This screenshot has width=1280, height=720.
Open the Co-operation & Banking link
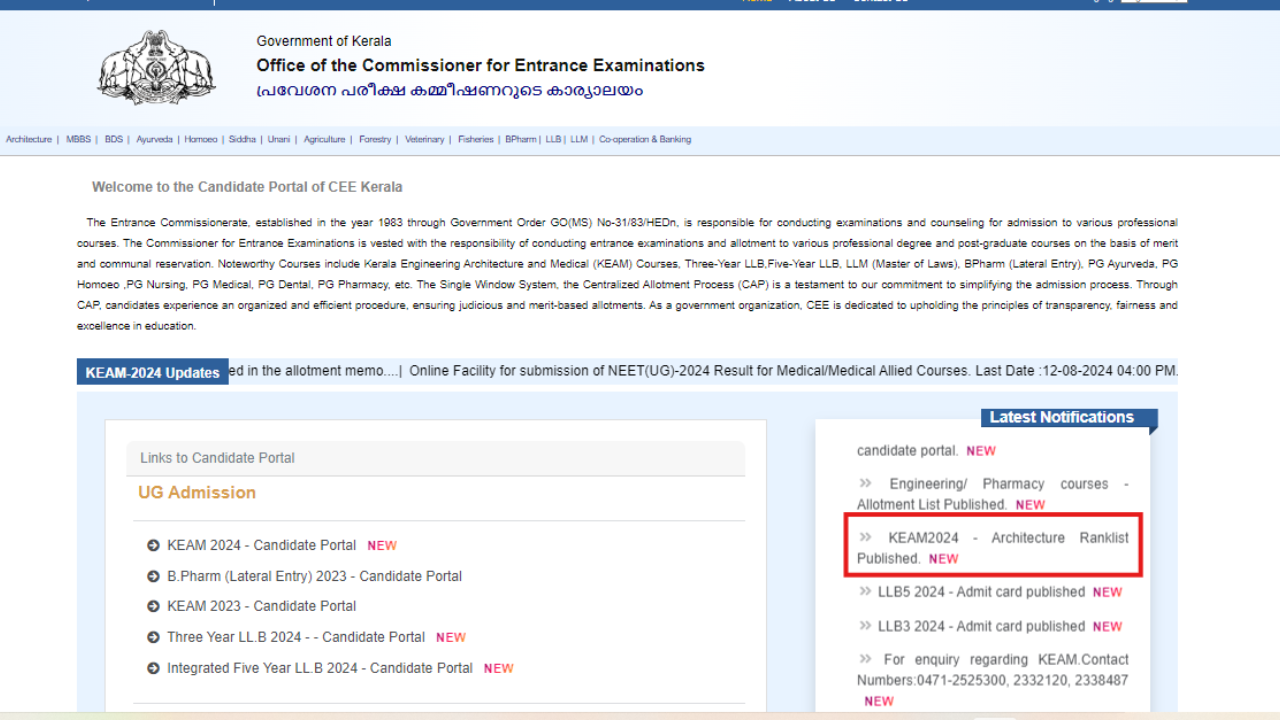coord(645,140)
